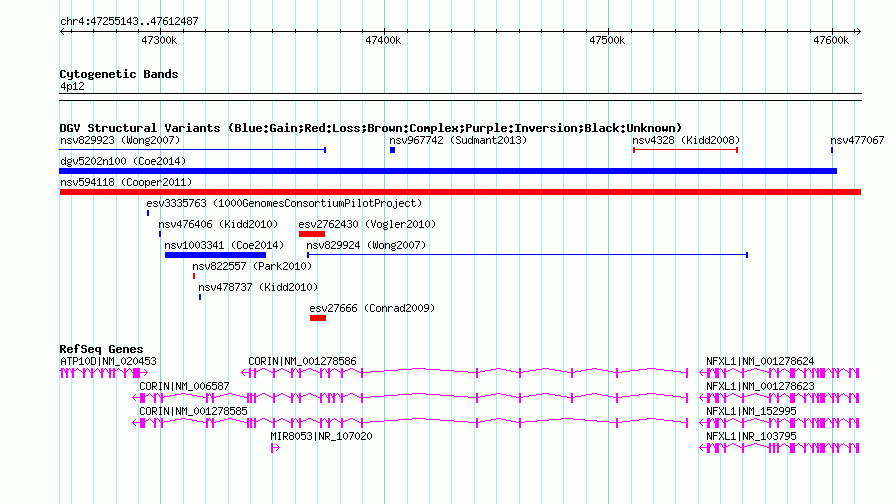Select the nsv476406 (Kidd2010) variant label
Screen dimensions: 890x504
pyautogui.click(x=218, y=224)
